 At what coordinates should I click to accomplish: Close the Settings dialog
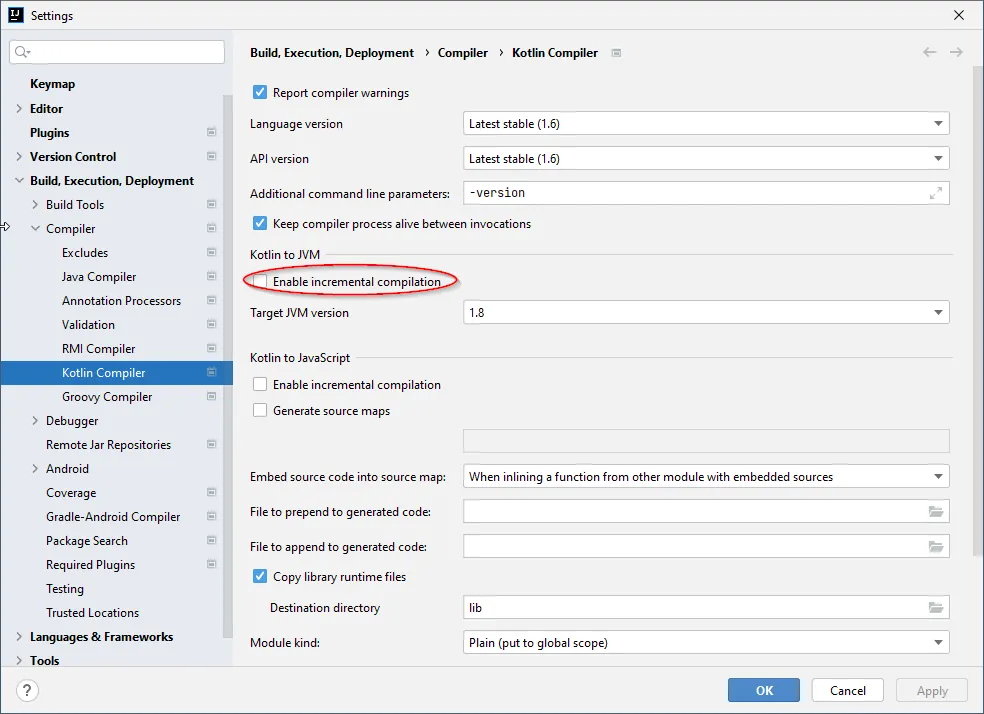pos(958,14)
